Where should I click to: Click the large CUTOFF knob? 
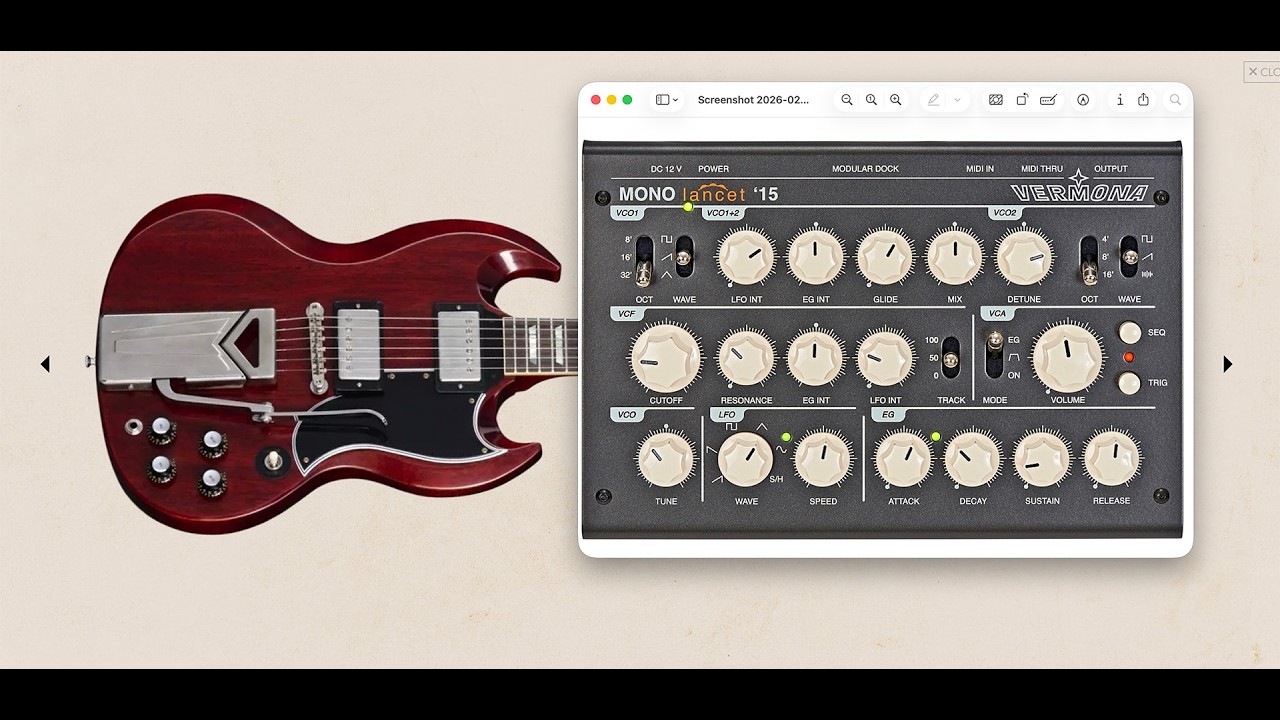click(x=665, y=357)
